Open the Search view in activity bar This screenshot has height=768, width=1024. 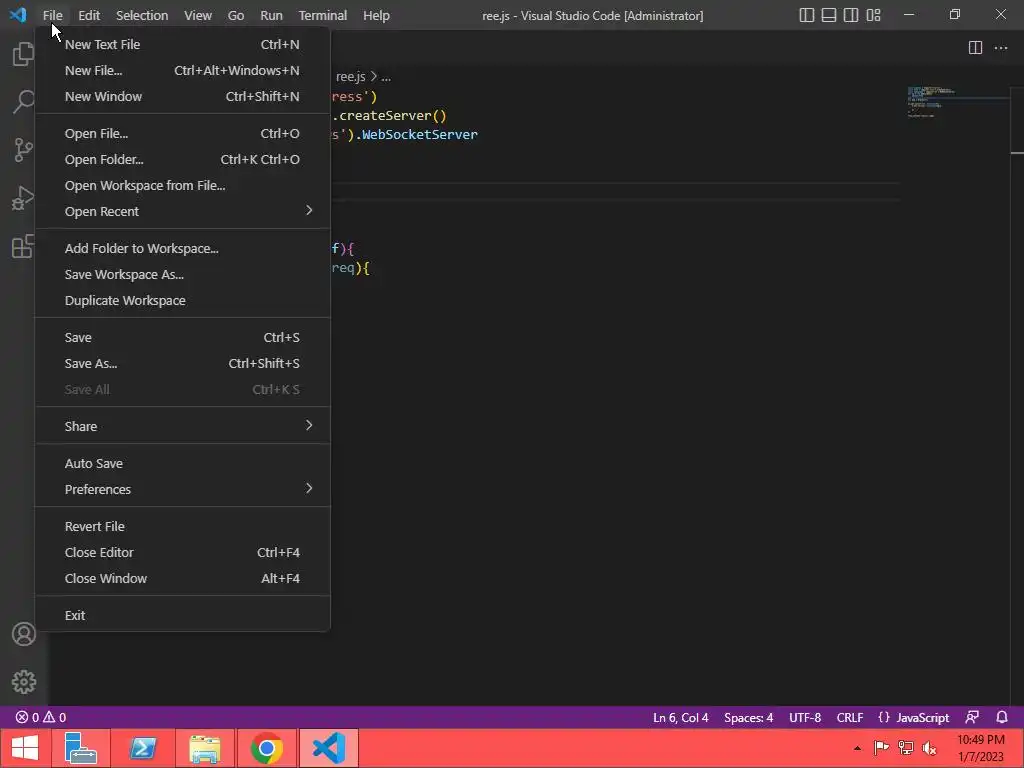(24, 101)
